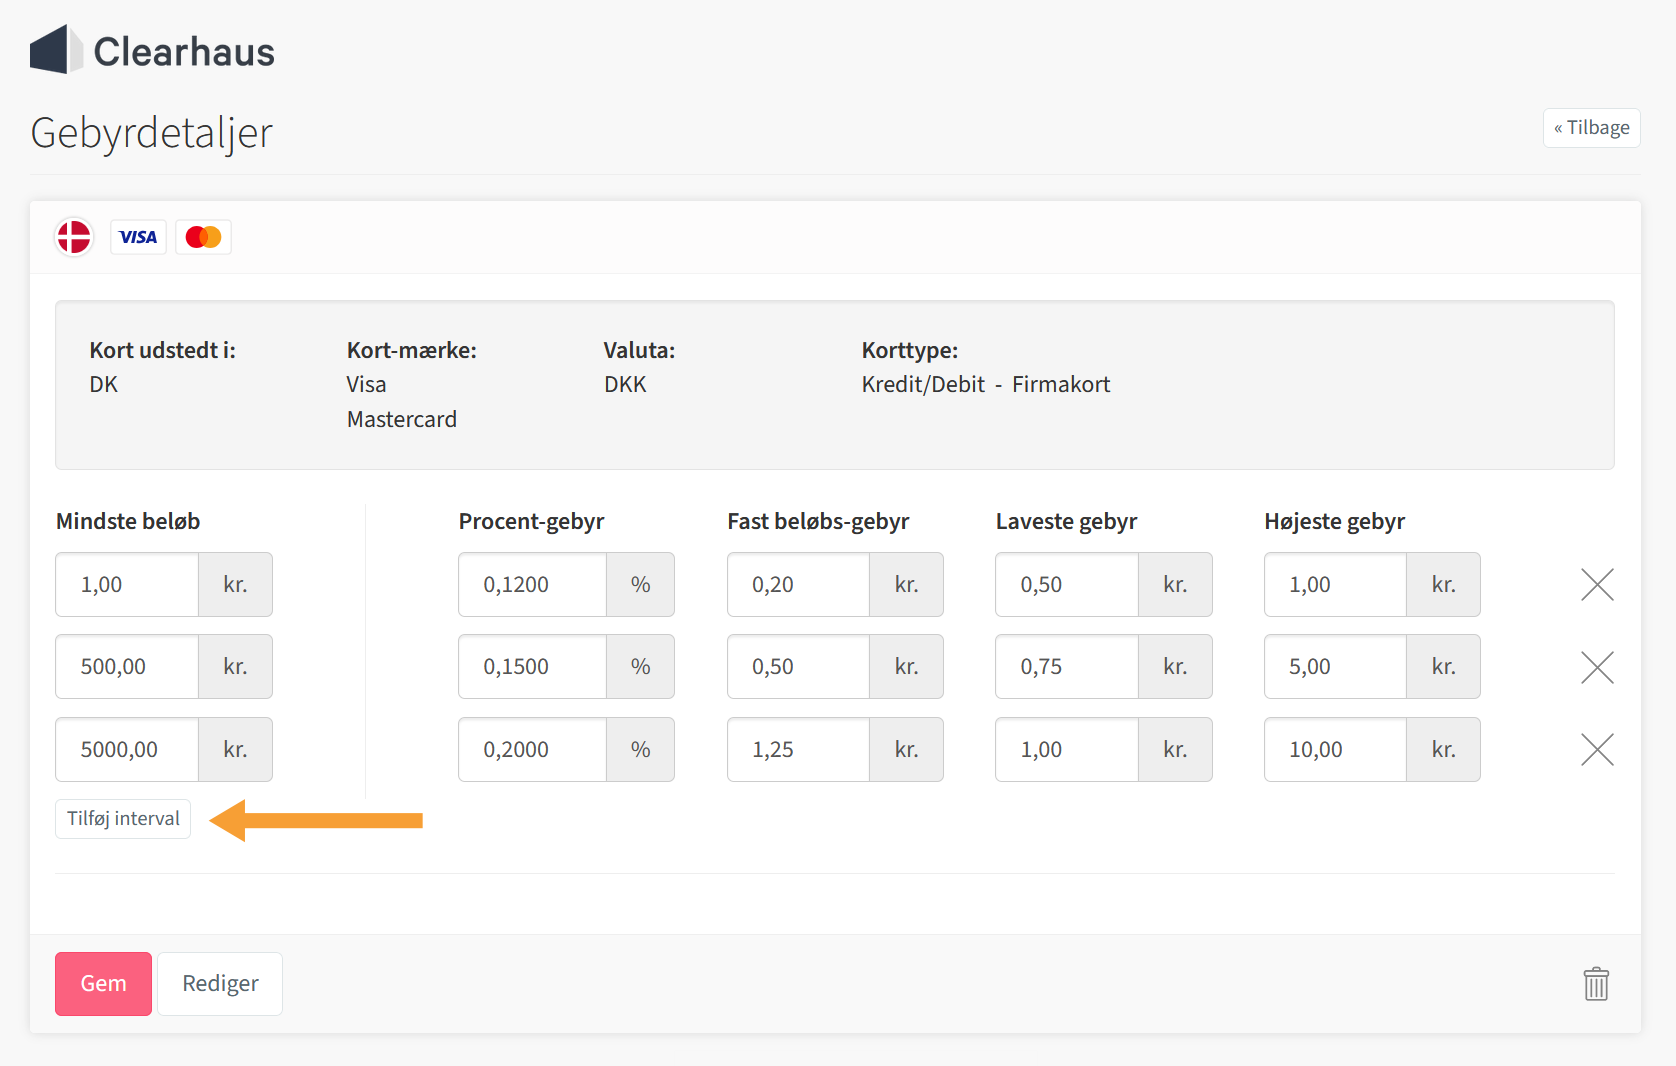Image resolution: width=1676 pixels, height=1066 pixels.
Task: Click the DKK currency value
Action: (x=626, y=384)
